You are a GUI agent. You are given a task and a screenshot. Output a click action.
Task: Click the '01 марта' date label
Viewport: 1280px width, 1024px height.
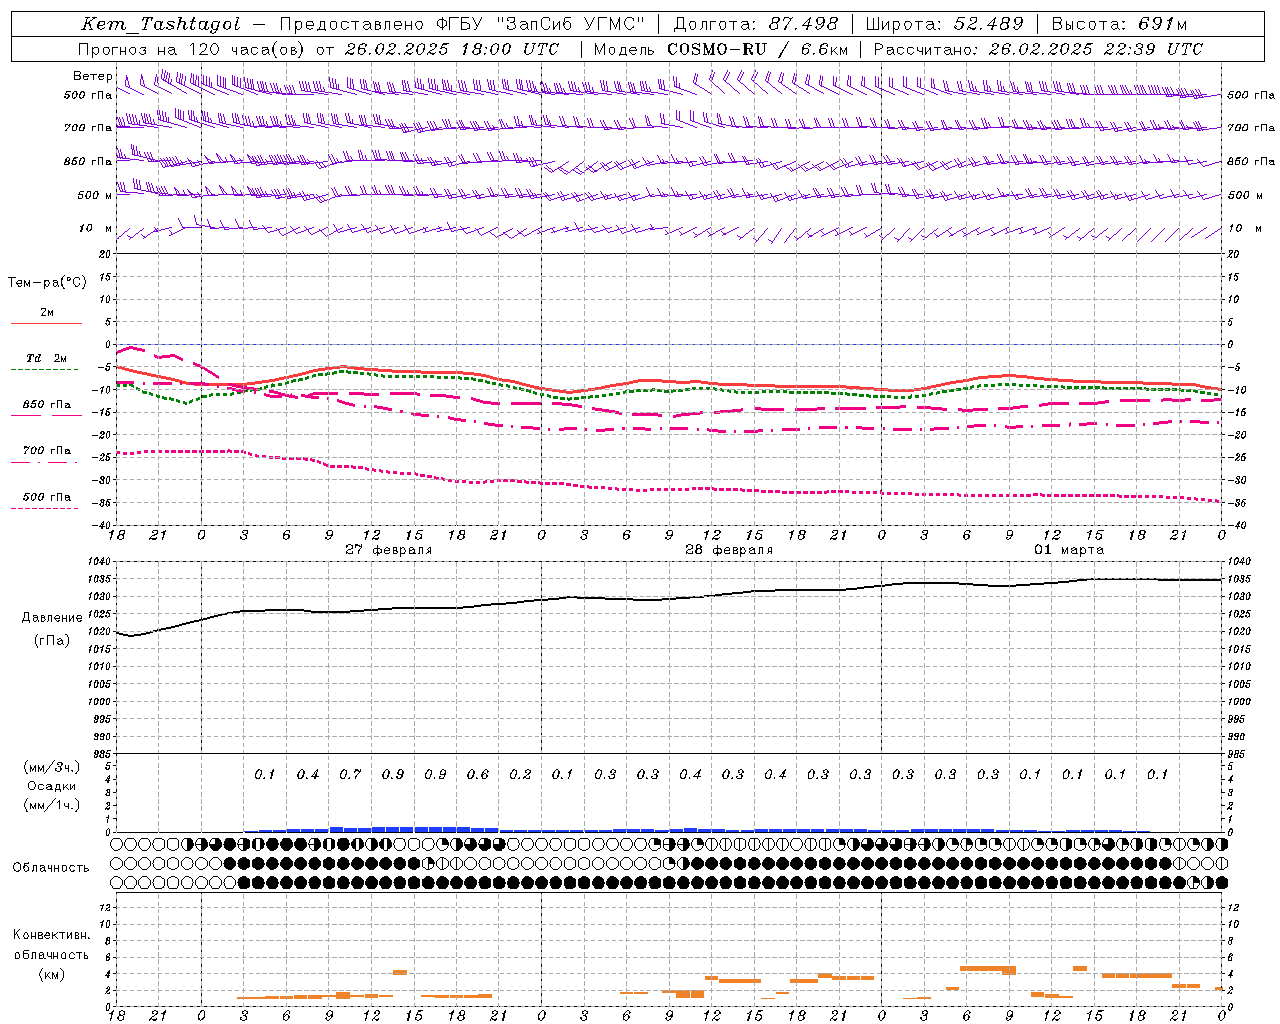click(x=1068, y=550)
